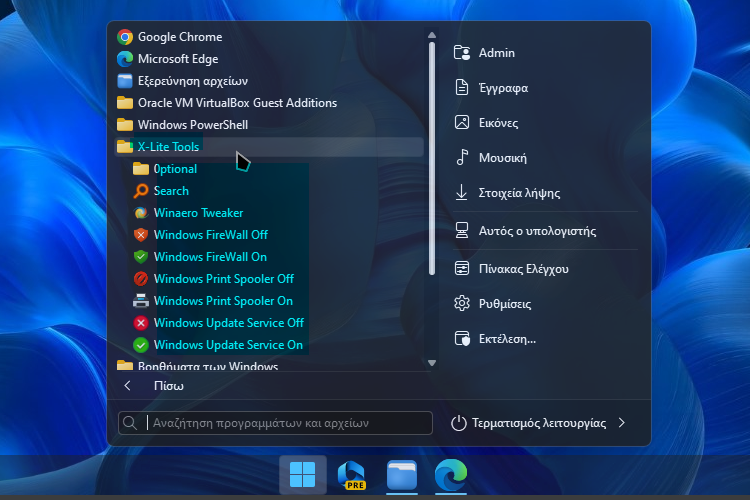Open Winaero Tweaker icon
Viewport: 750px width, 500px height.
[141, 213]
